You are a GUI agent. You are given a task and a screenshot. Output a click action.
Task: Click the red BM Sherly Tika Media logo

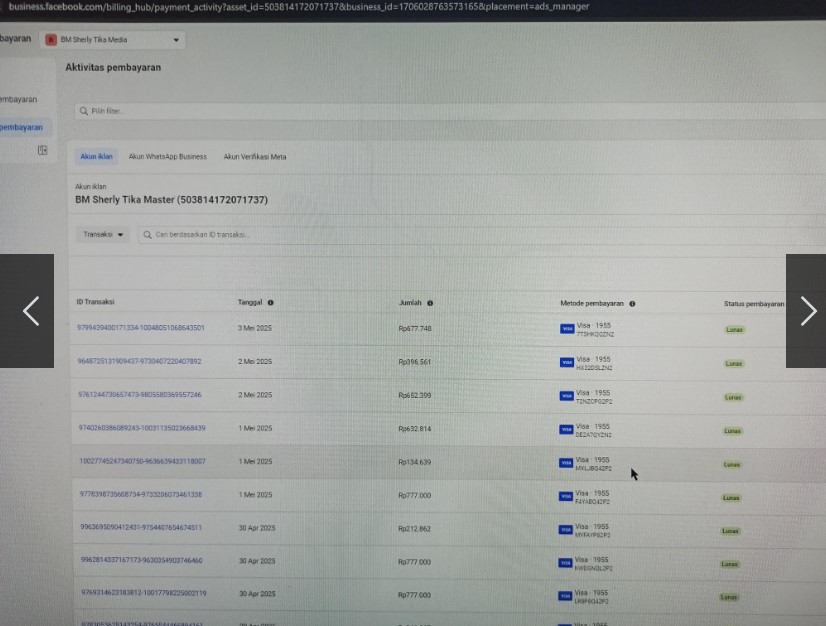(x=51, y=40)
